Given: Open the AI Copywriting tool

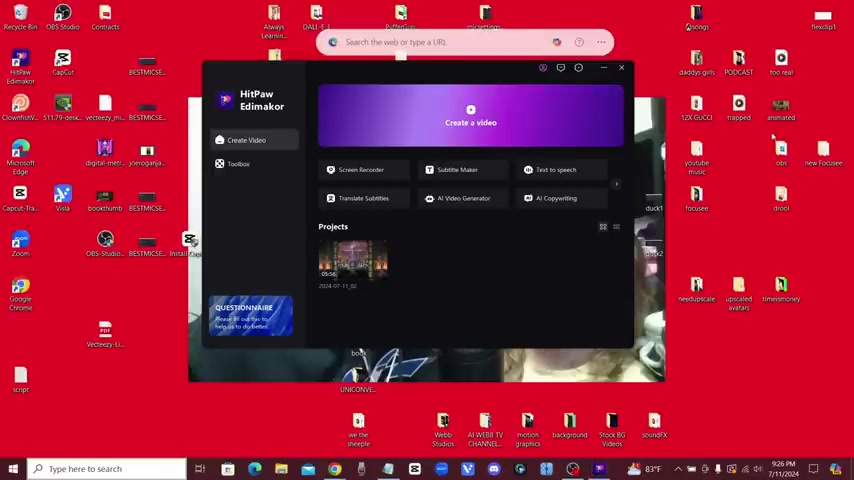Looking at the screenshot, I should pyautogui.click(x=562, y=198).
